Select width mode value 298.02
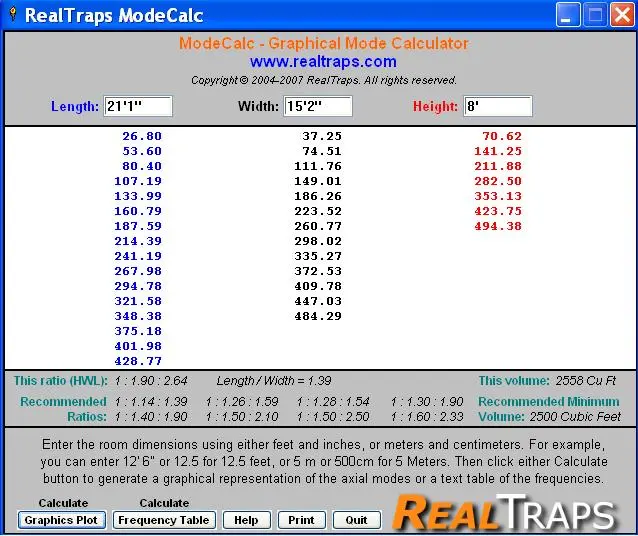The image size is (638, 536). (318, 241)
